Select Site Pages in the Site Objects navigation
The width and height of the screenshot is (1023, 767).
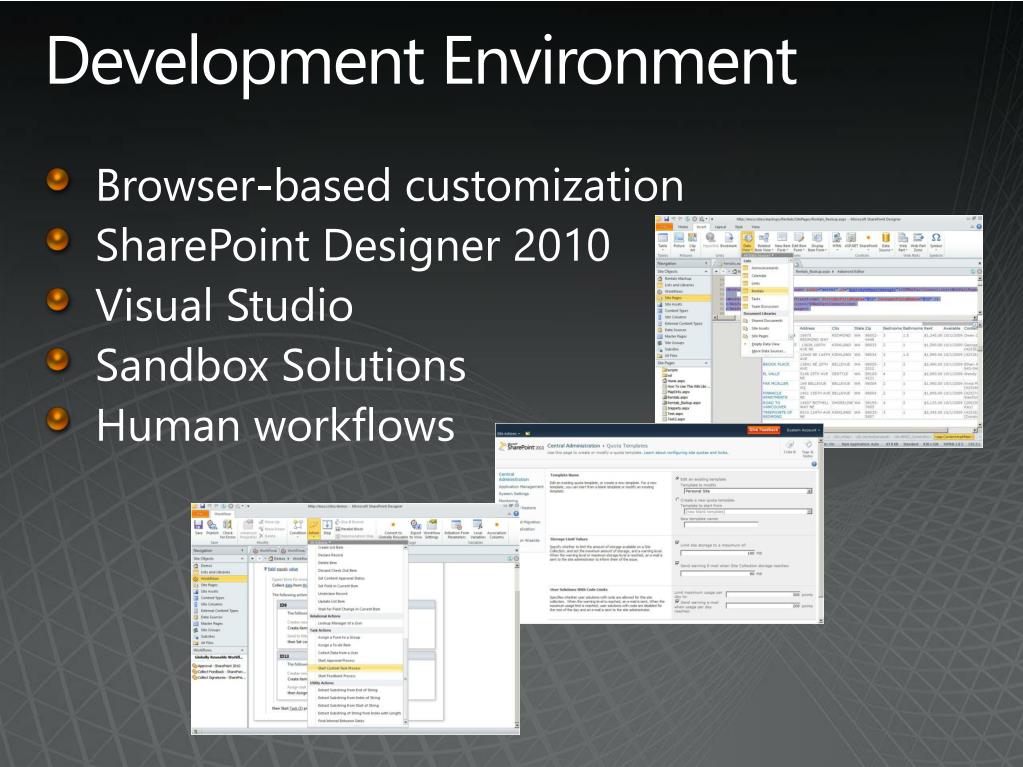point(683,298)
